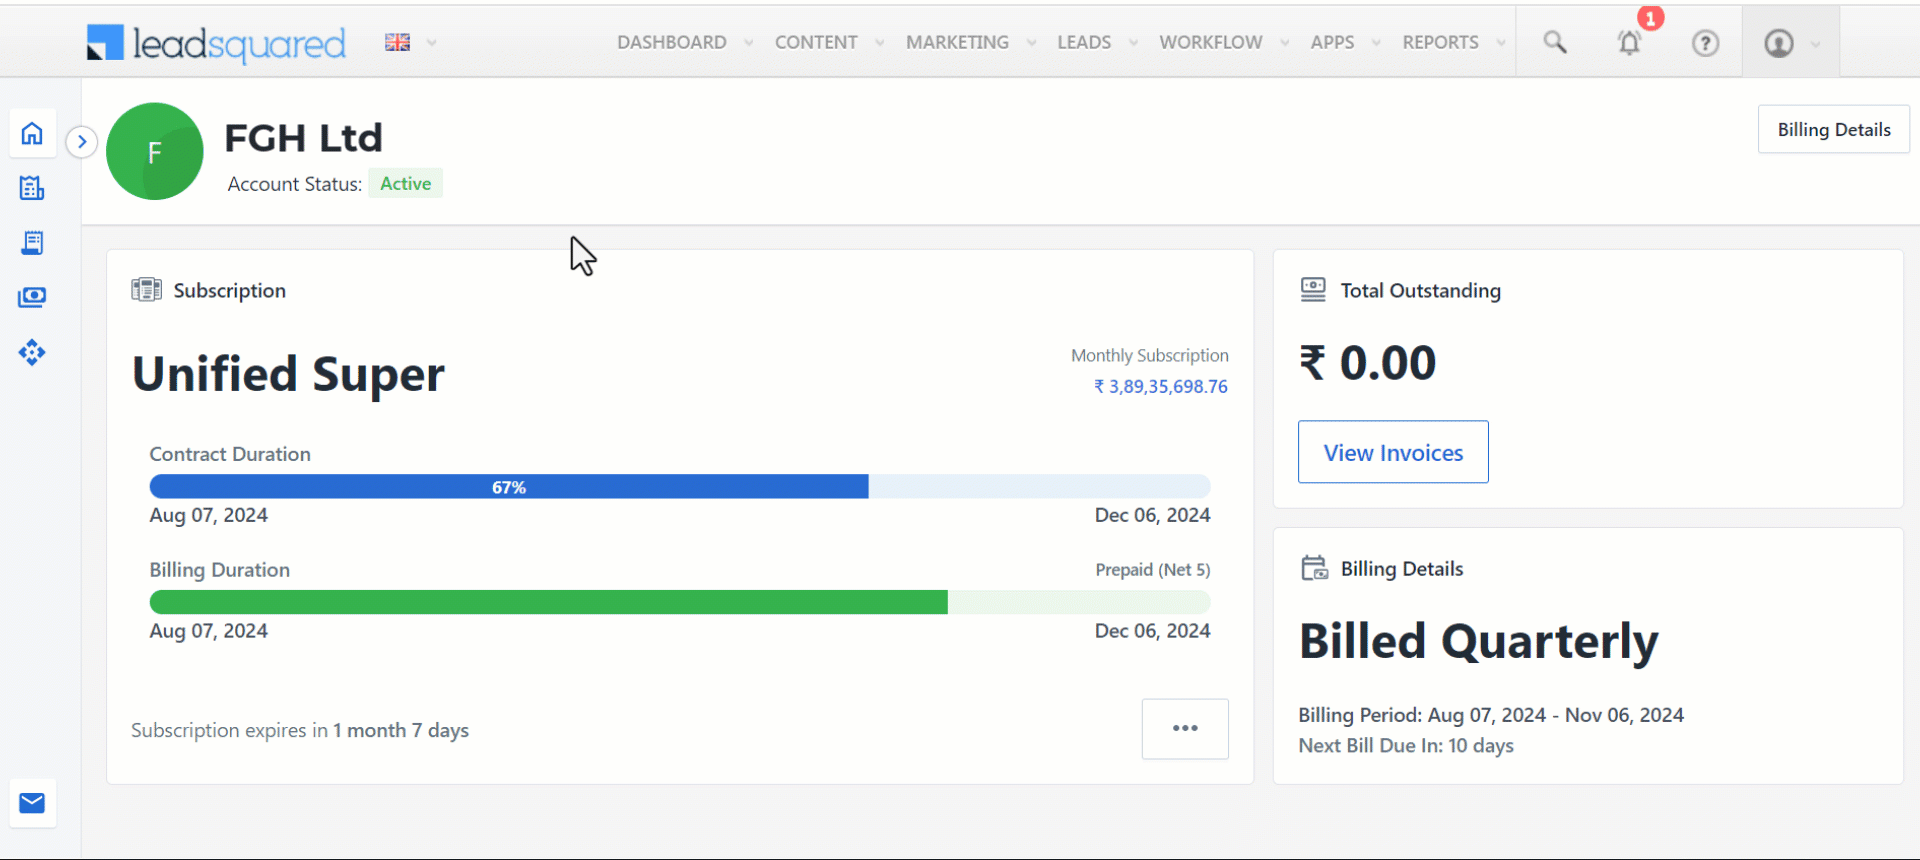Click the search magnifier icon
Viewport: 1920px width, 860px height.
[1555, 42]
